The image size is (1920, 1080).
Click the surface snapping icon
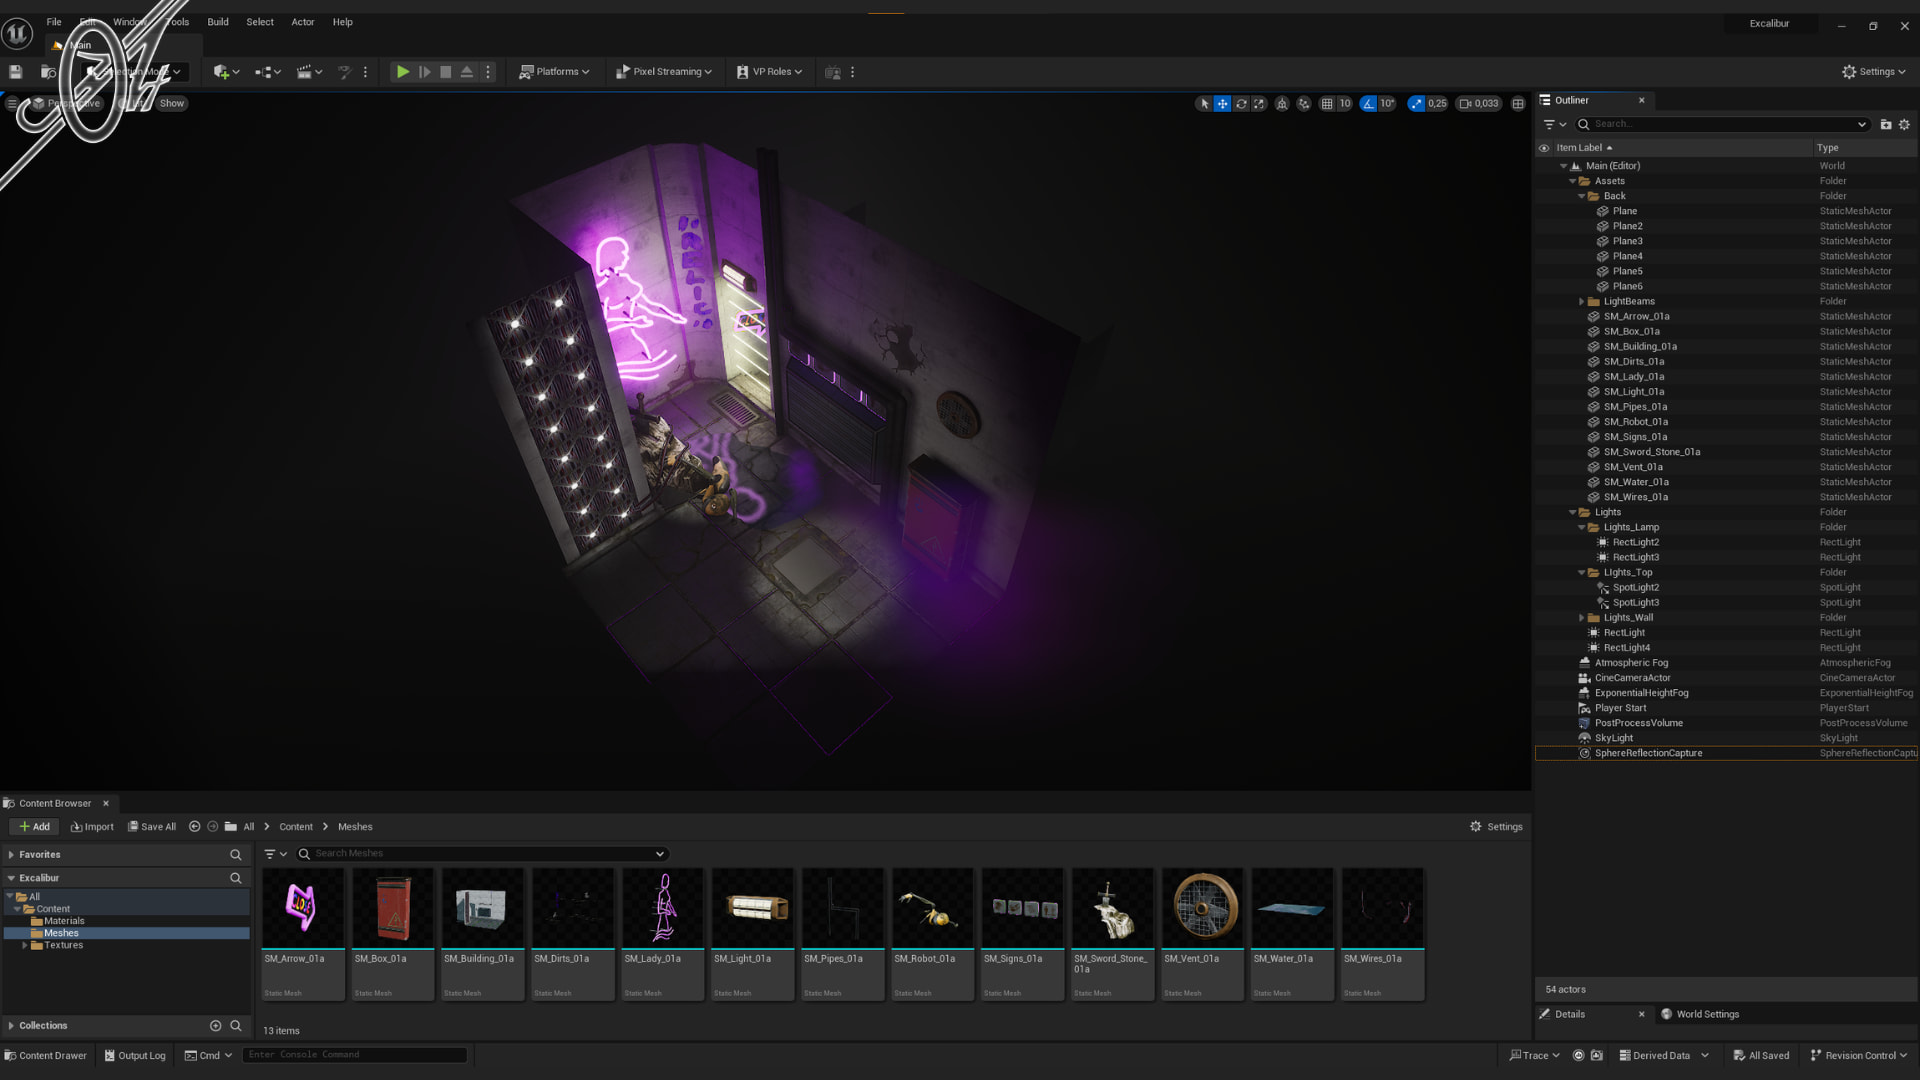coord(1304,103)
